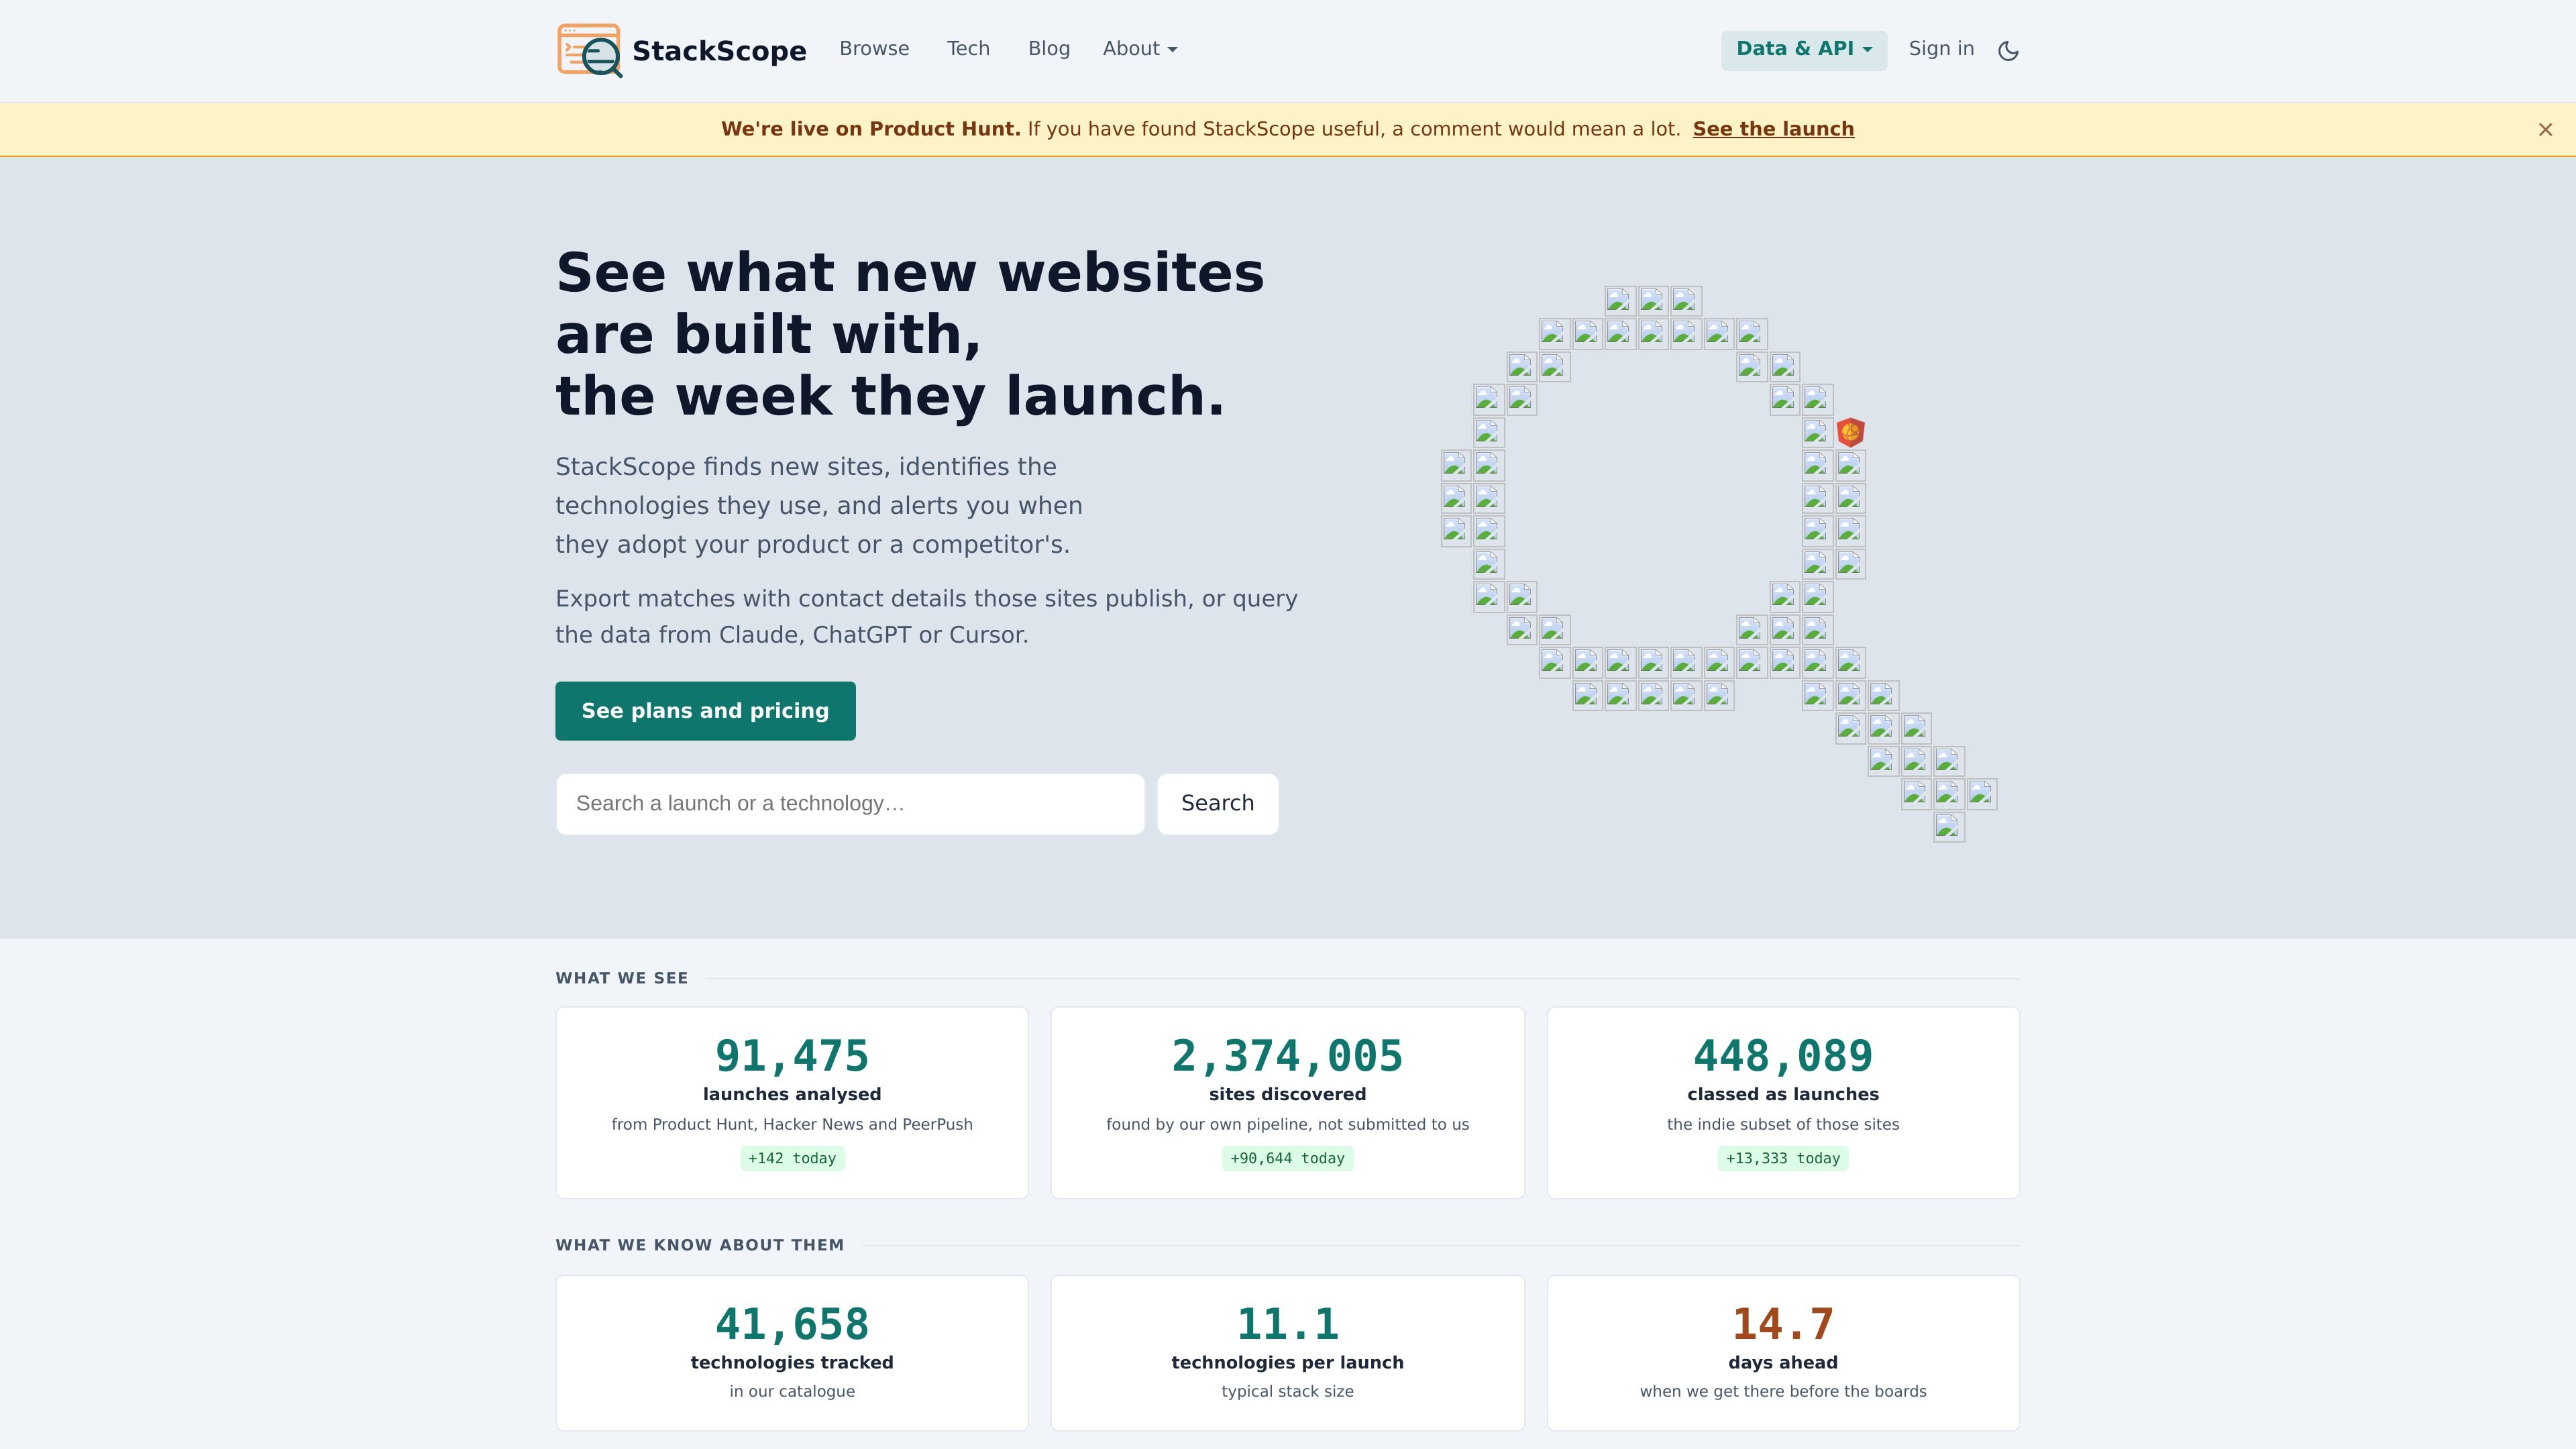Image resolution: width=2576 pixels, height=1449 pixels.
Task: Open the Tech menu item
Action: [x=968, y=49]
